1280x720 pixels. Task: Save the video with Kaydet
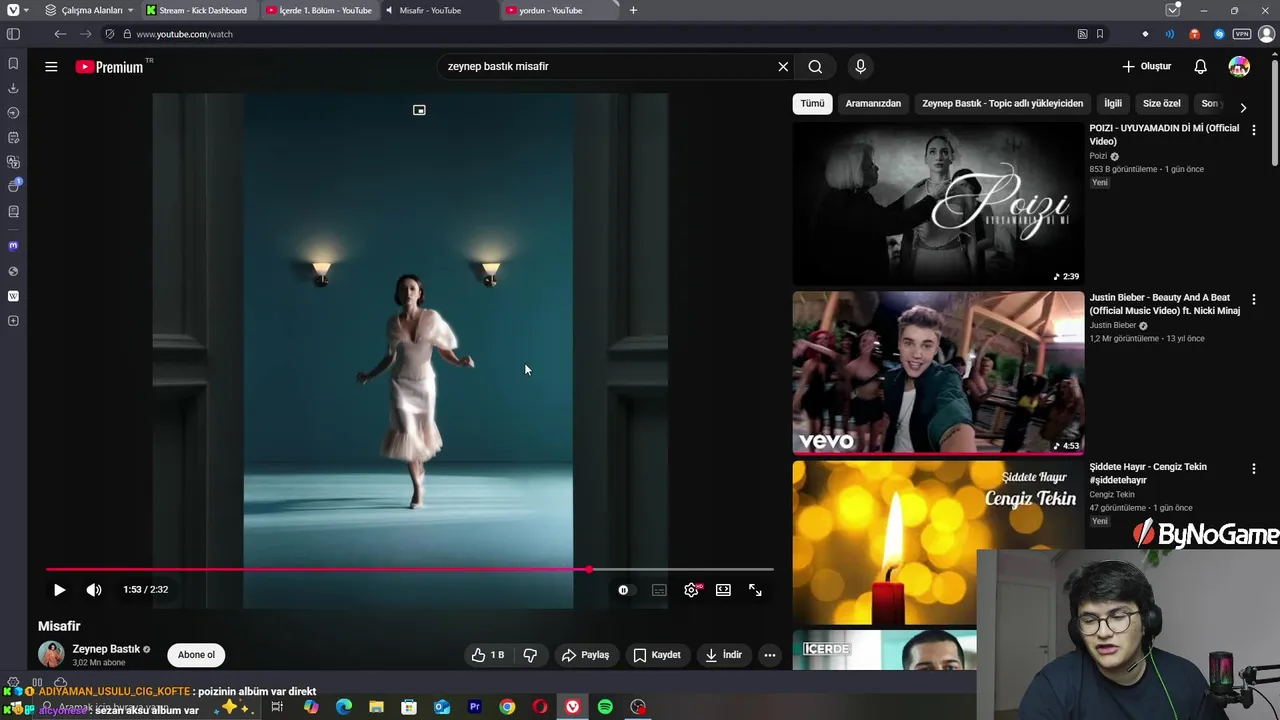coord(656,655)
